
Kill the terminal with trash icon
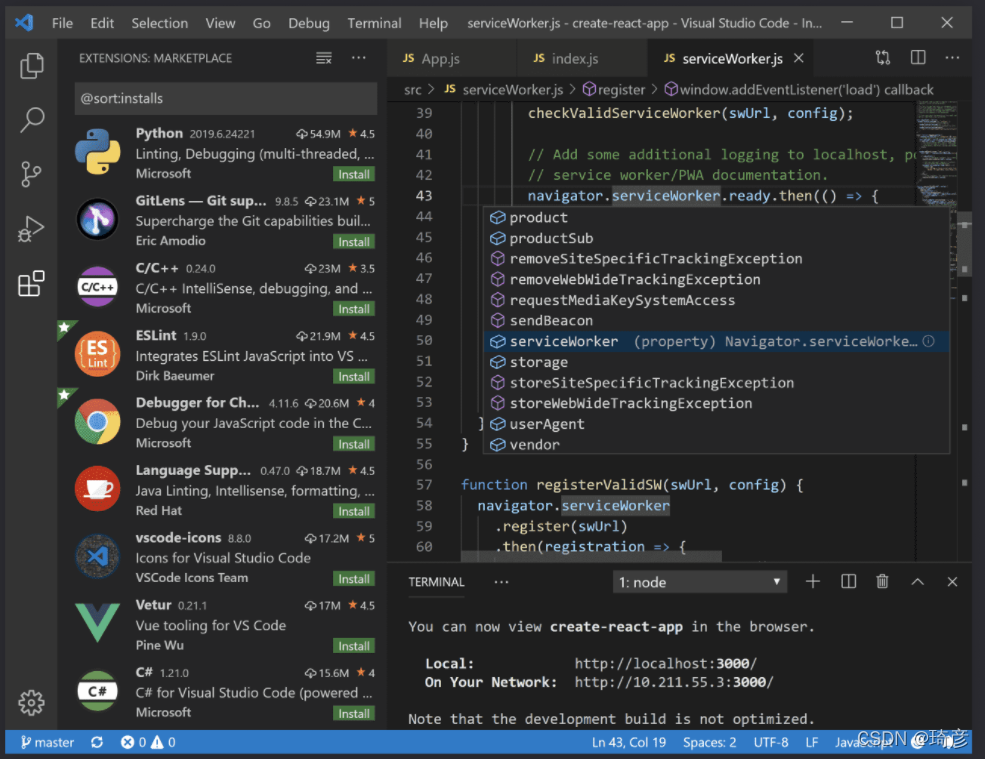[x=882, y=581]
